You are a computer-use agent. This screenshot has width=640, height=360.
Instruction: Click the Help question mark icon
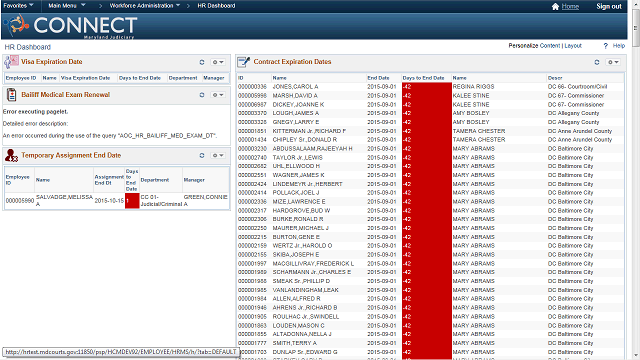tap(606, 46)
